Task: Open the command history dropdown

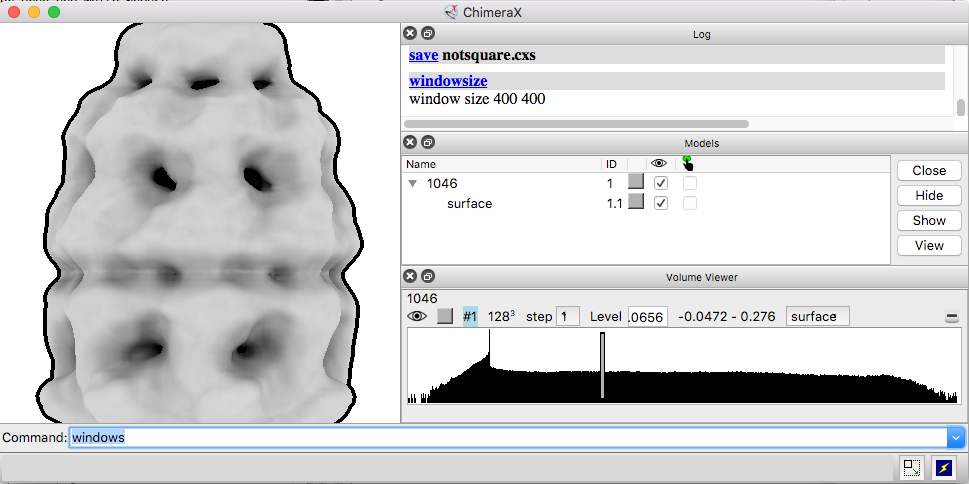Action: 956,438
